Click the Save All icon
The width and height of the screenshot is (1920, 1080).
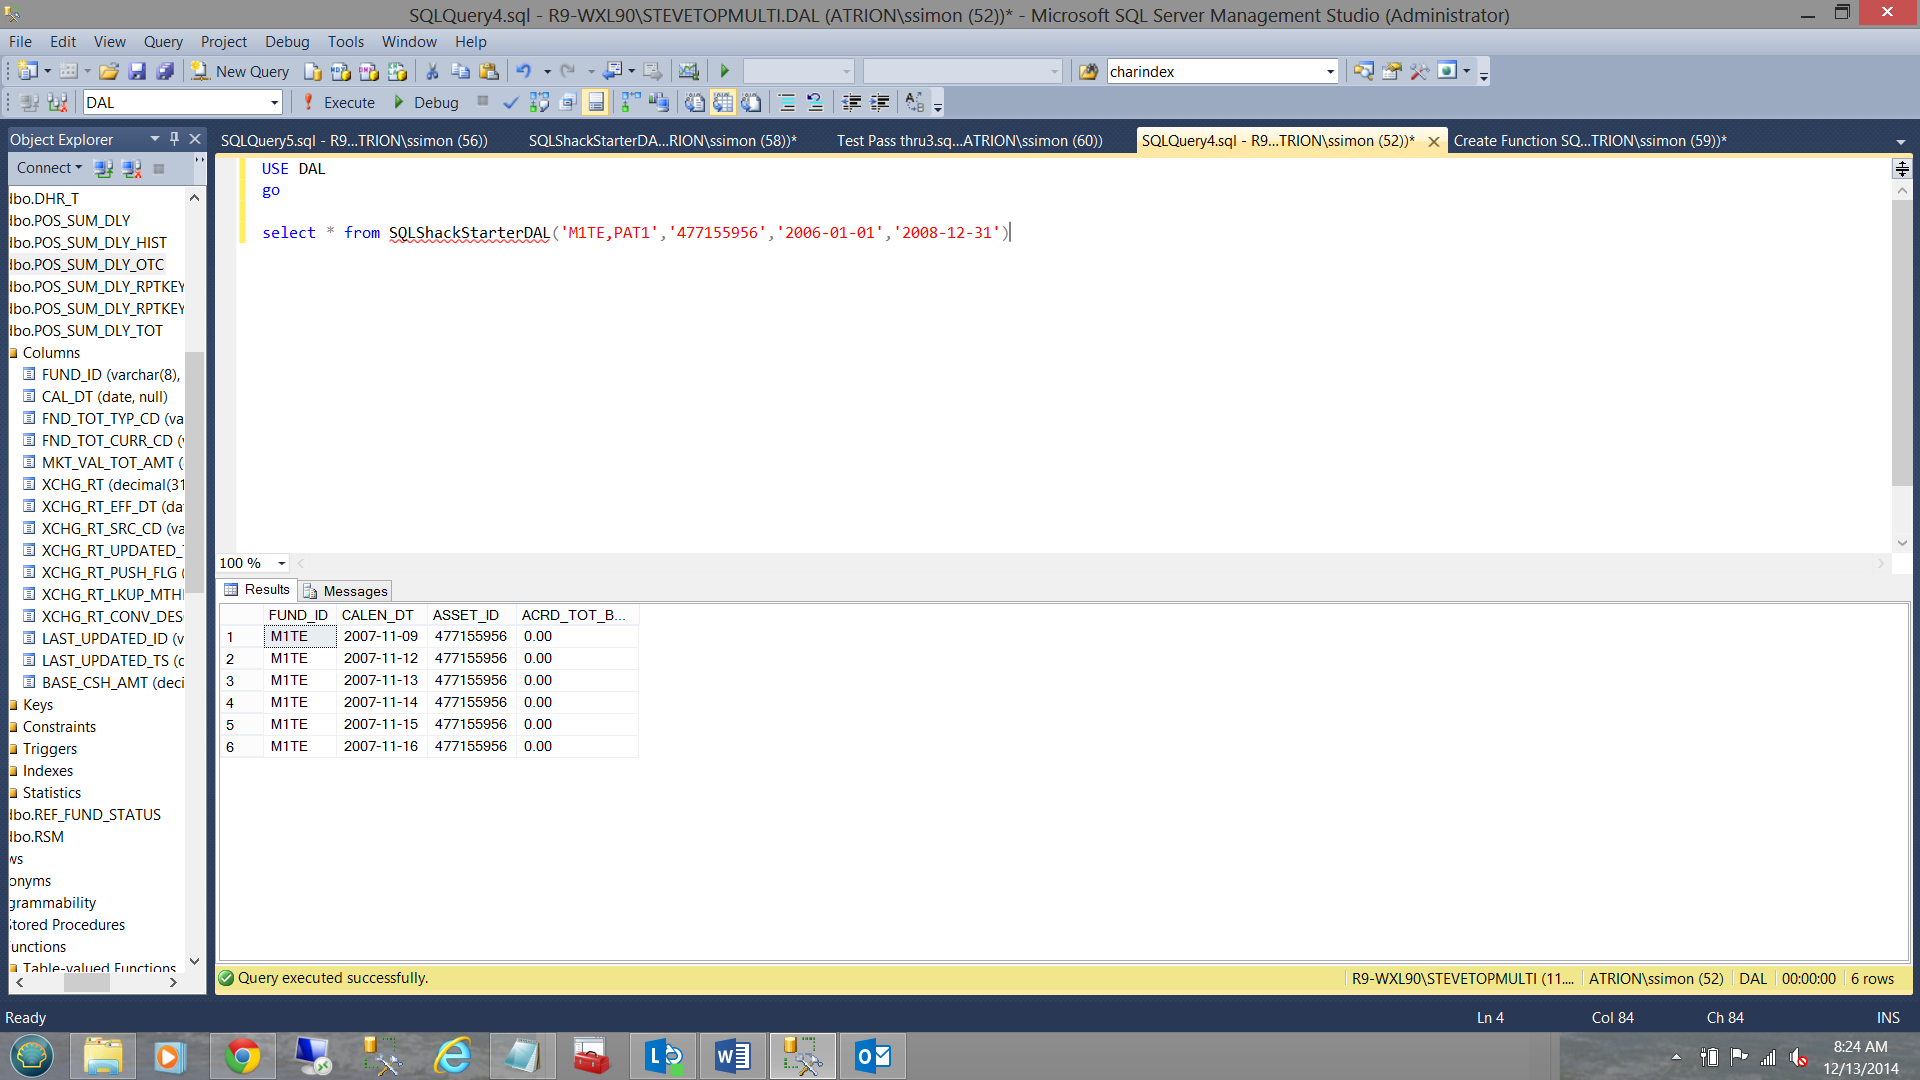pyautogui.click(x=165, y=71)
